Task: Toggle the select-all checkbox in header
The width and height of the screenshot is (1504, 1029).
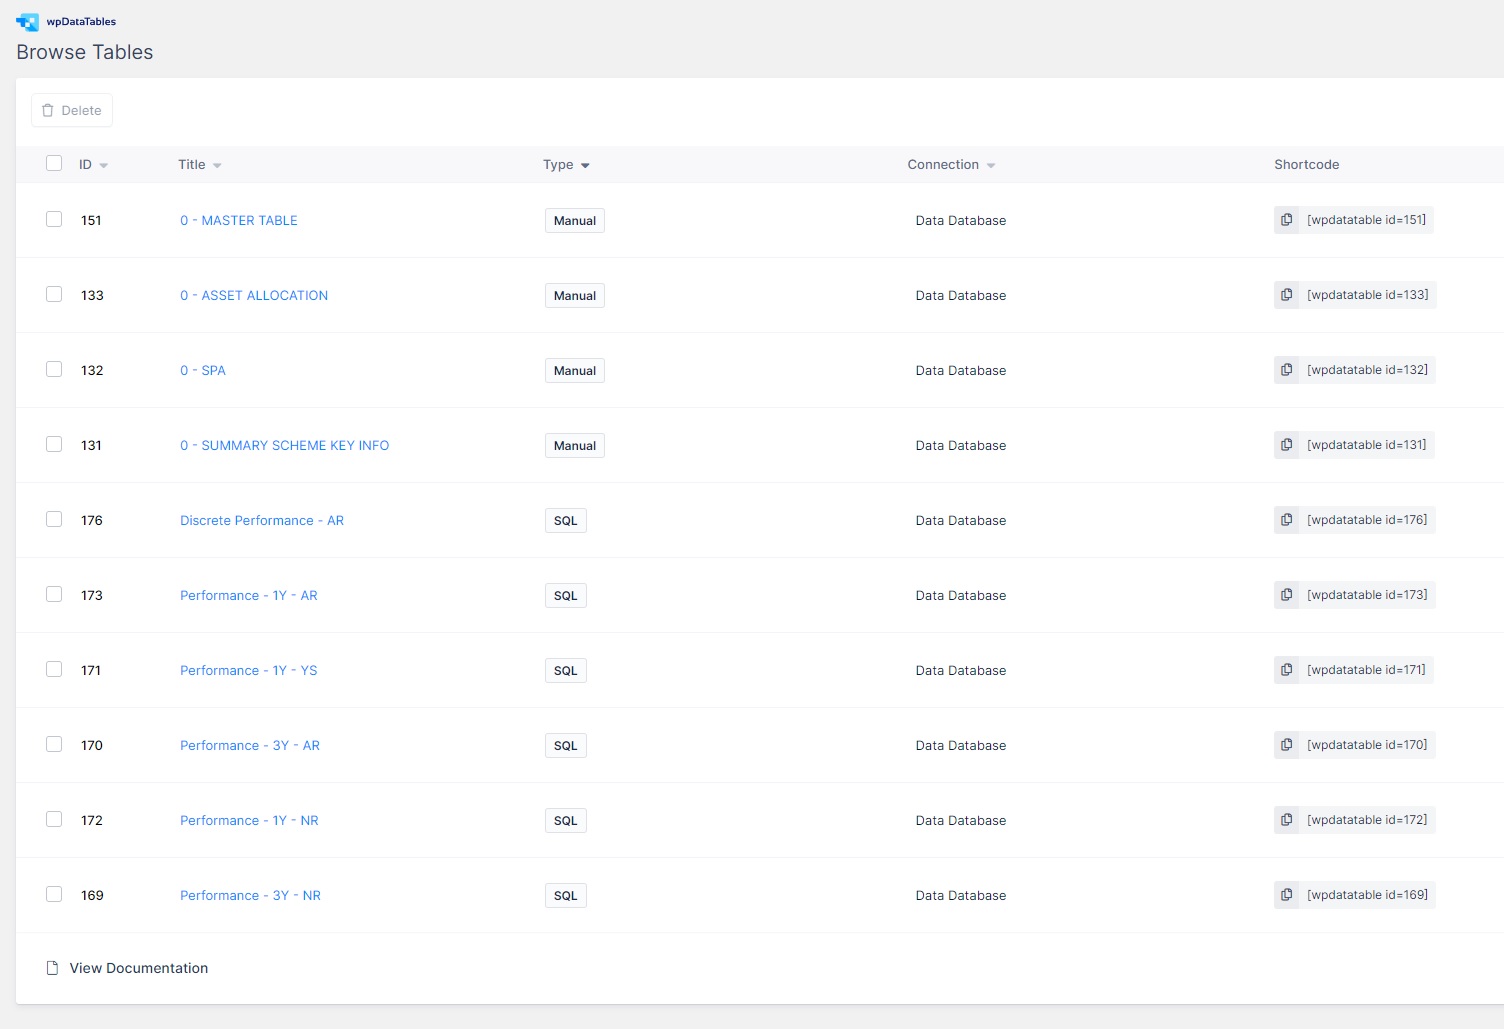Action: 54,163
